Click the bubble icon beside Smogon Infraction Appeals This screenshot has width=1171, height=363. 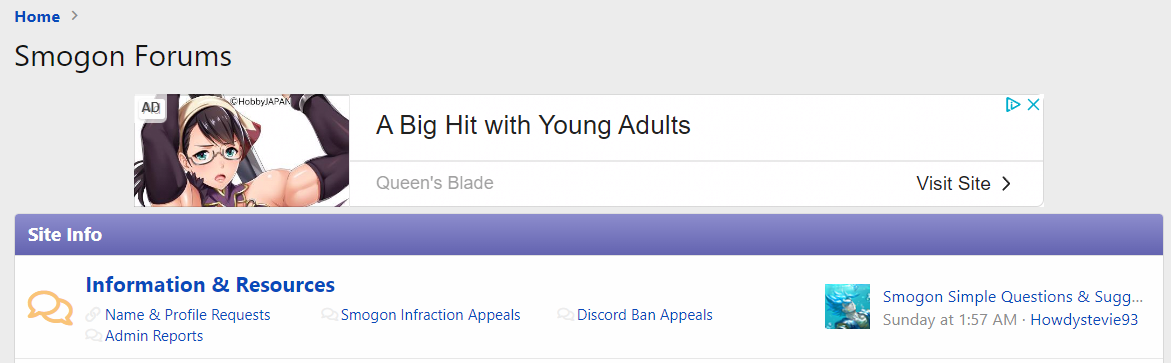329,315
